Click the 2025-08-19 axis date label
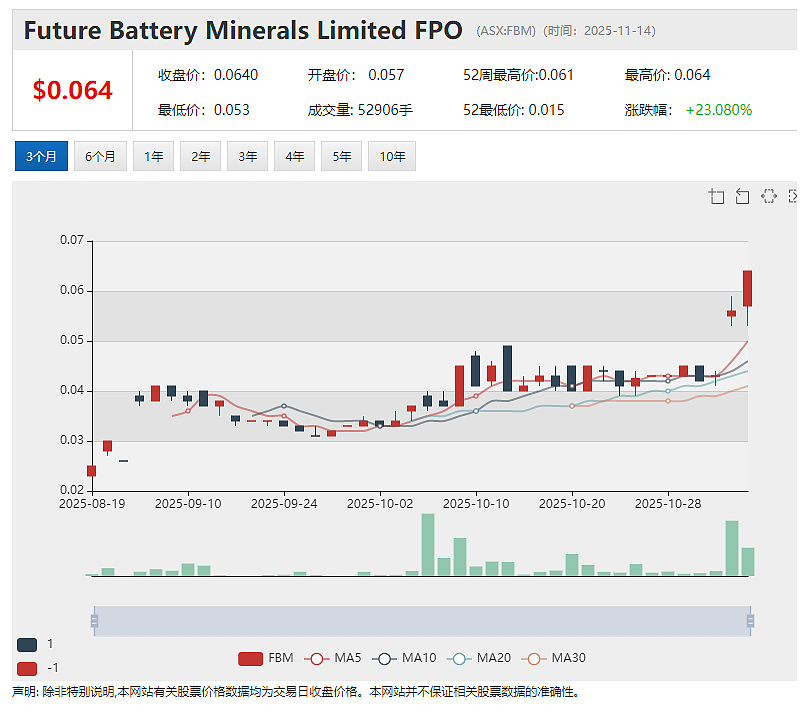This screenshot has height=716, width=807. pyautogui.click(x=92, y=503)
